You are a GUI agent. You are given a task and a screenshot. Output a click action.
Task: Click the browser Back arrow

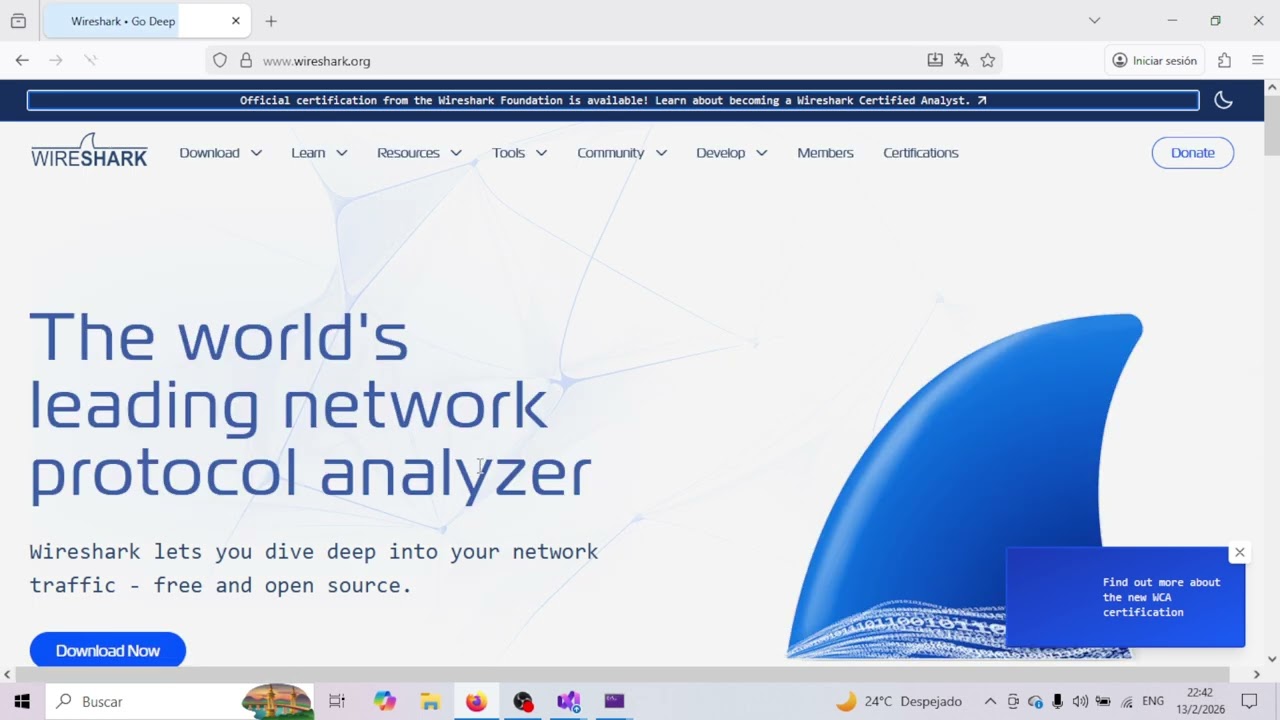coord(22,60)
